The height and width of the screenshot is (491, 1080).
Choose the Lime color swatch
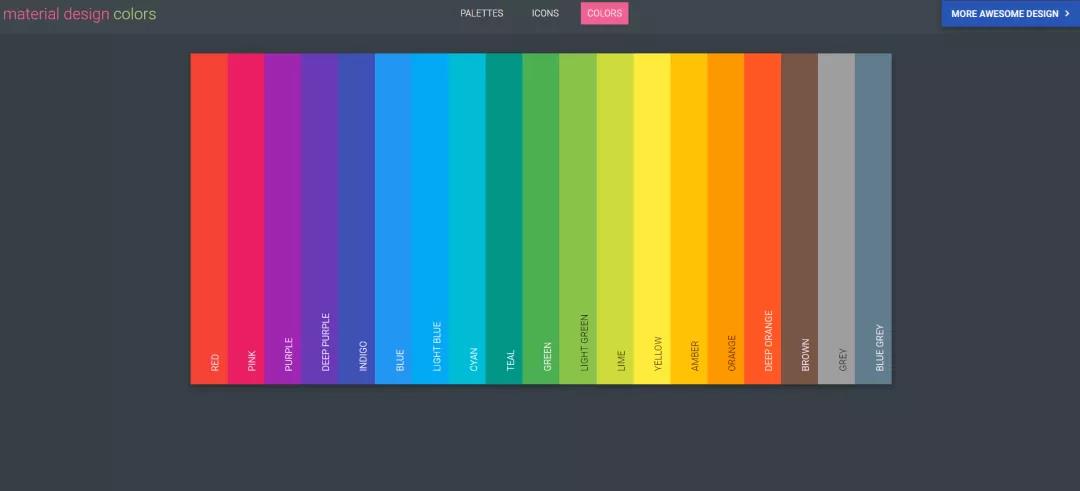click(x=615, y=218)
